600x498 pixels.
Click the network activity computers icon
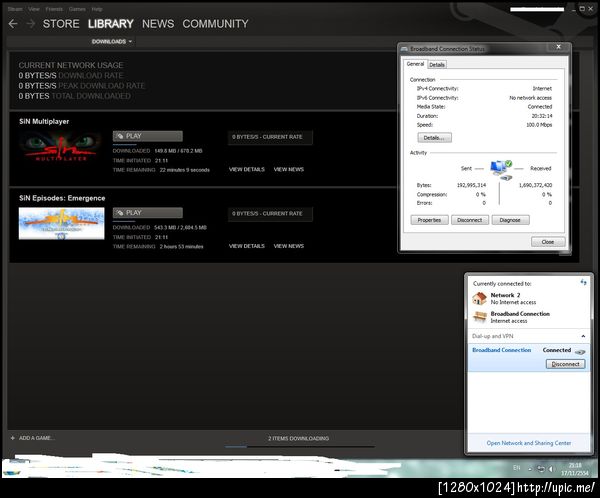501,170
